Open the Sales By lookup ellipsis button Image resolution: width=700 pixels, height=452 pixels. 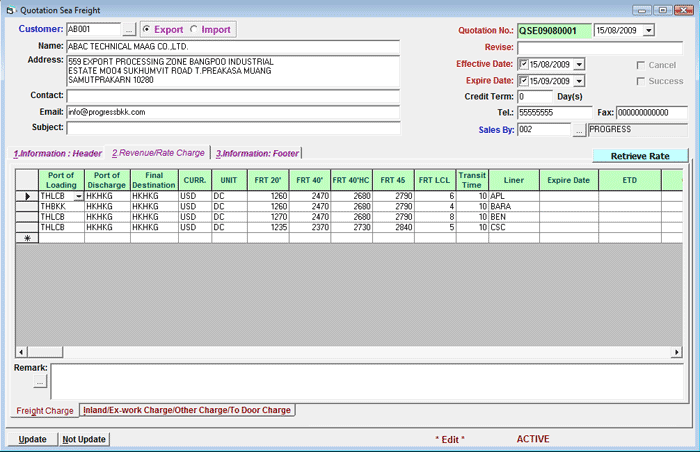(x=579, y=130)
